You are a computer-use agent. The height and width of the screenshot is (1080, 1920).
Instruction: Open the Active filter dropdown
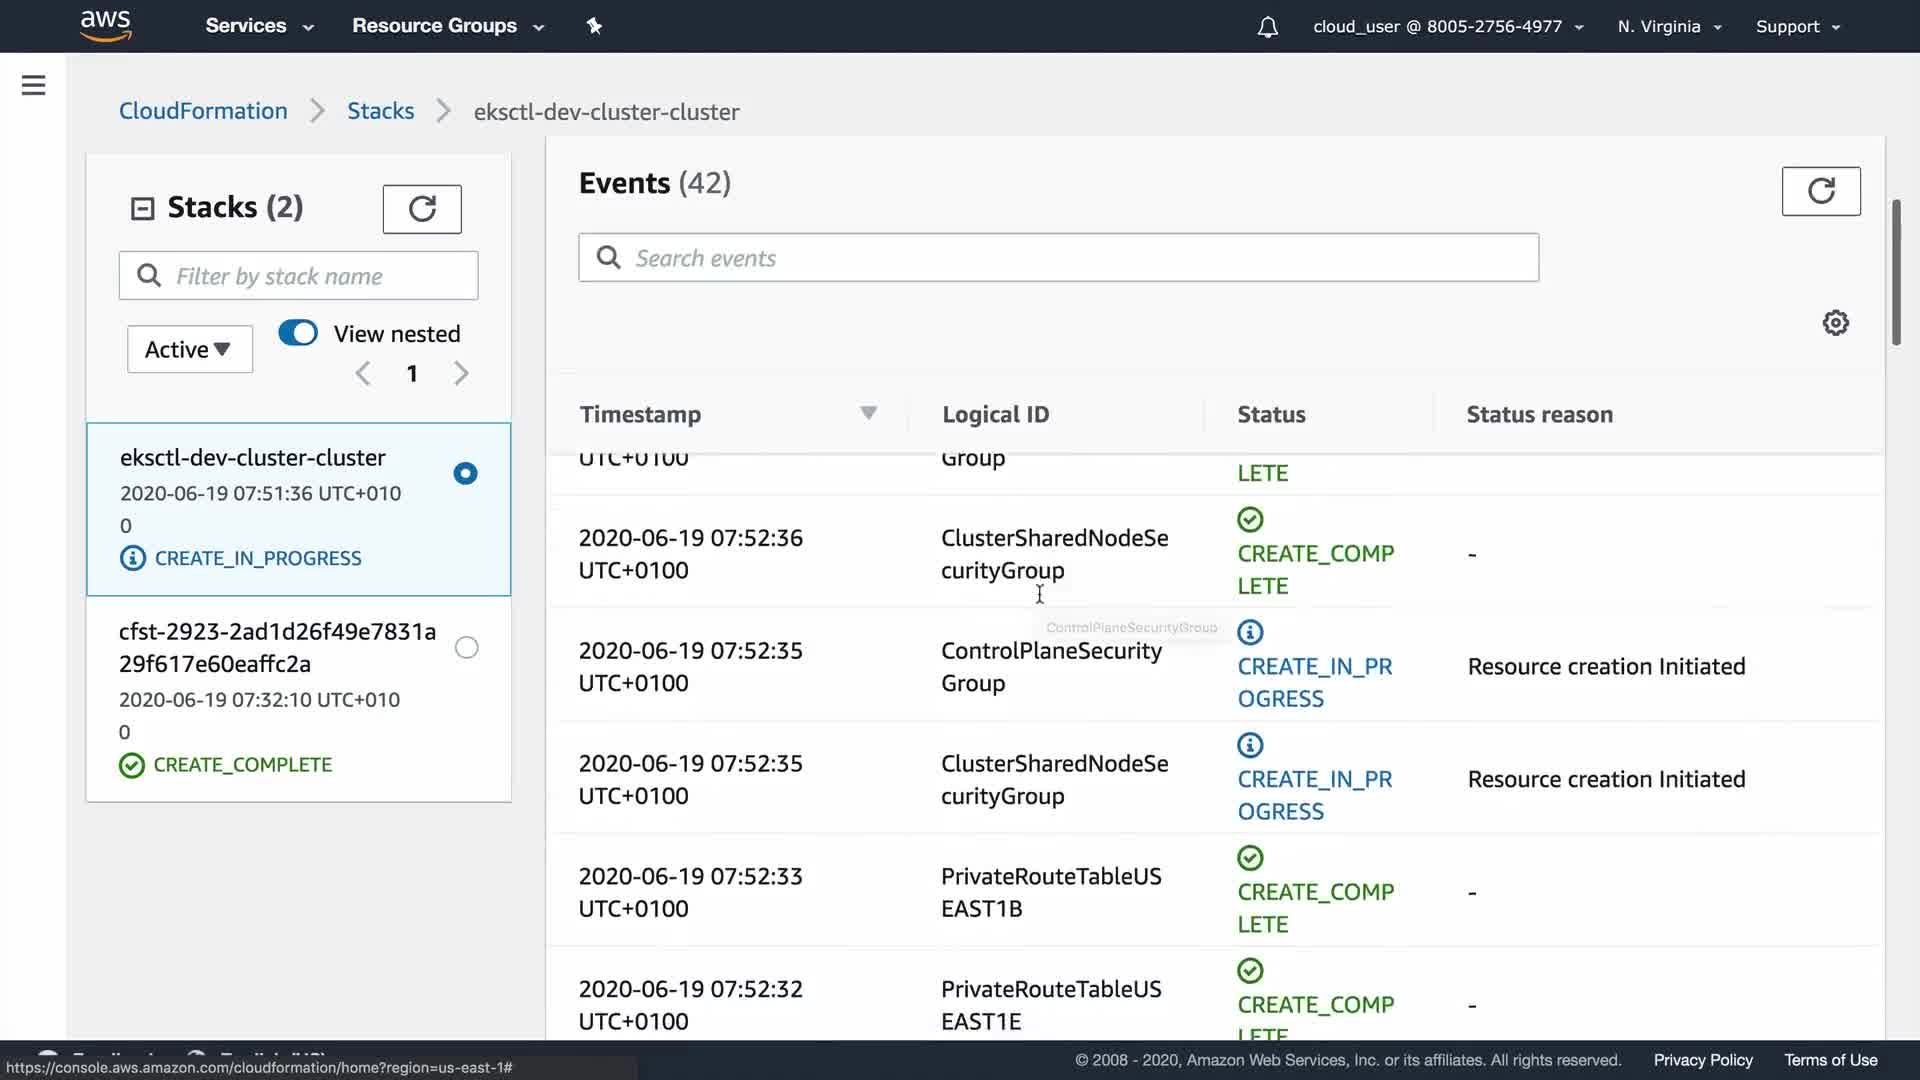189,349
